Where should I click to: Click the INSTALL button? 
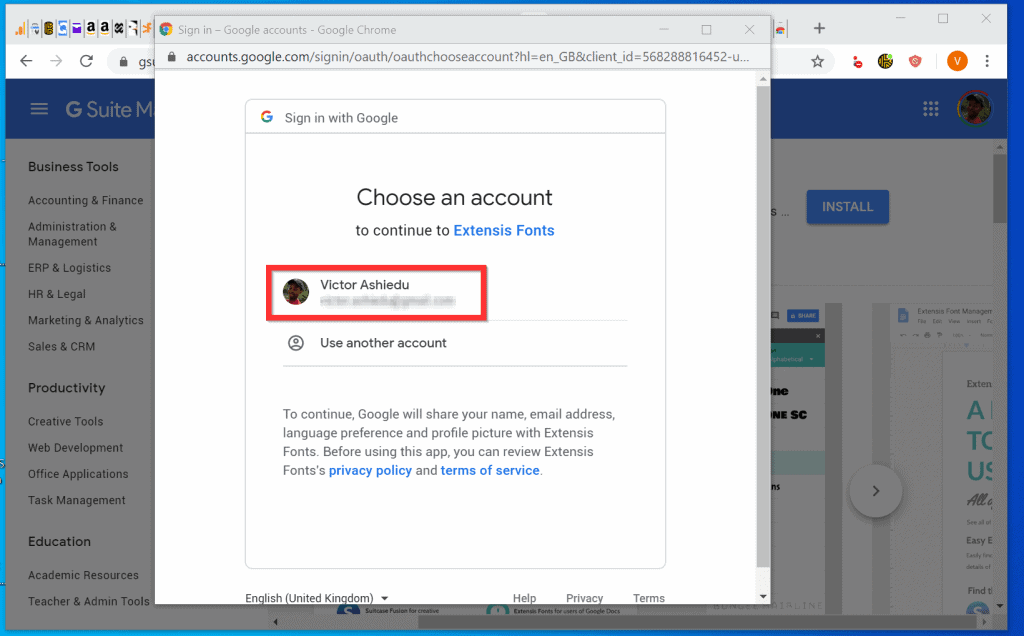[x=847, y=207]
